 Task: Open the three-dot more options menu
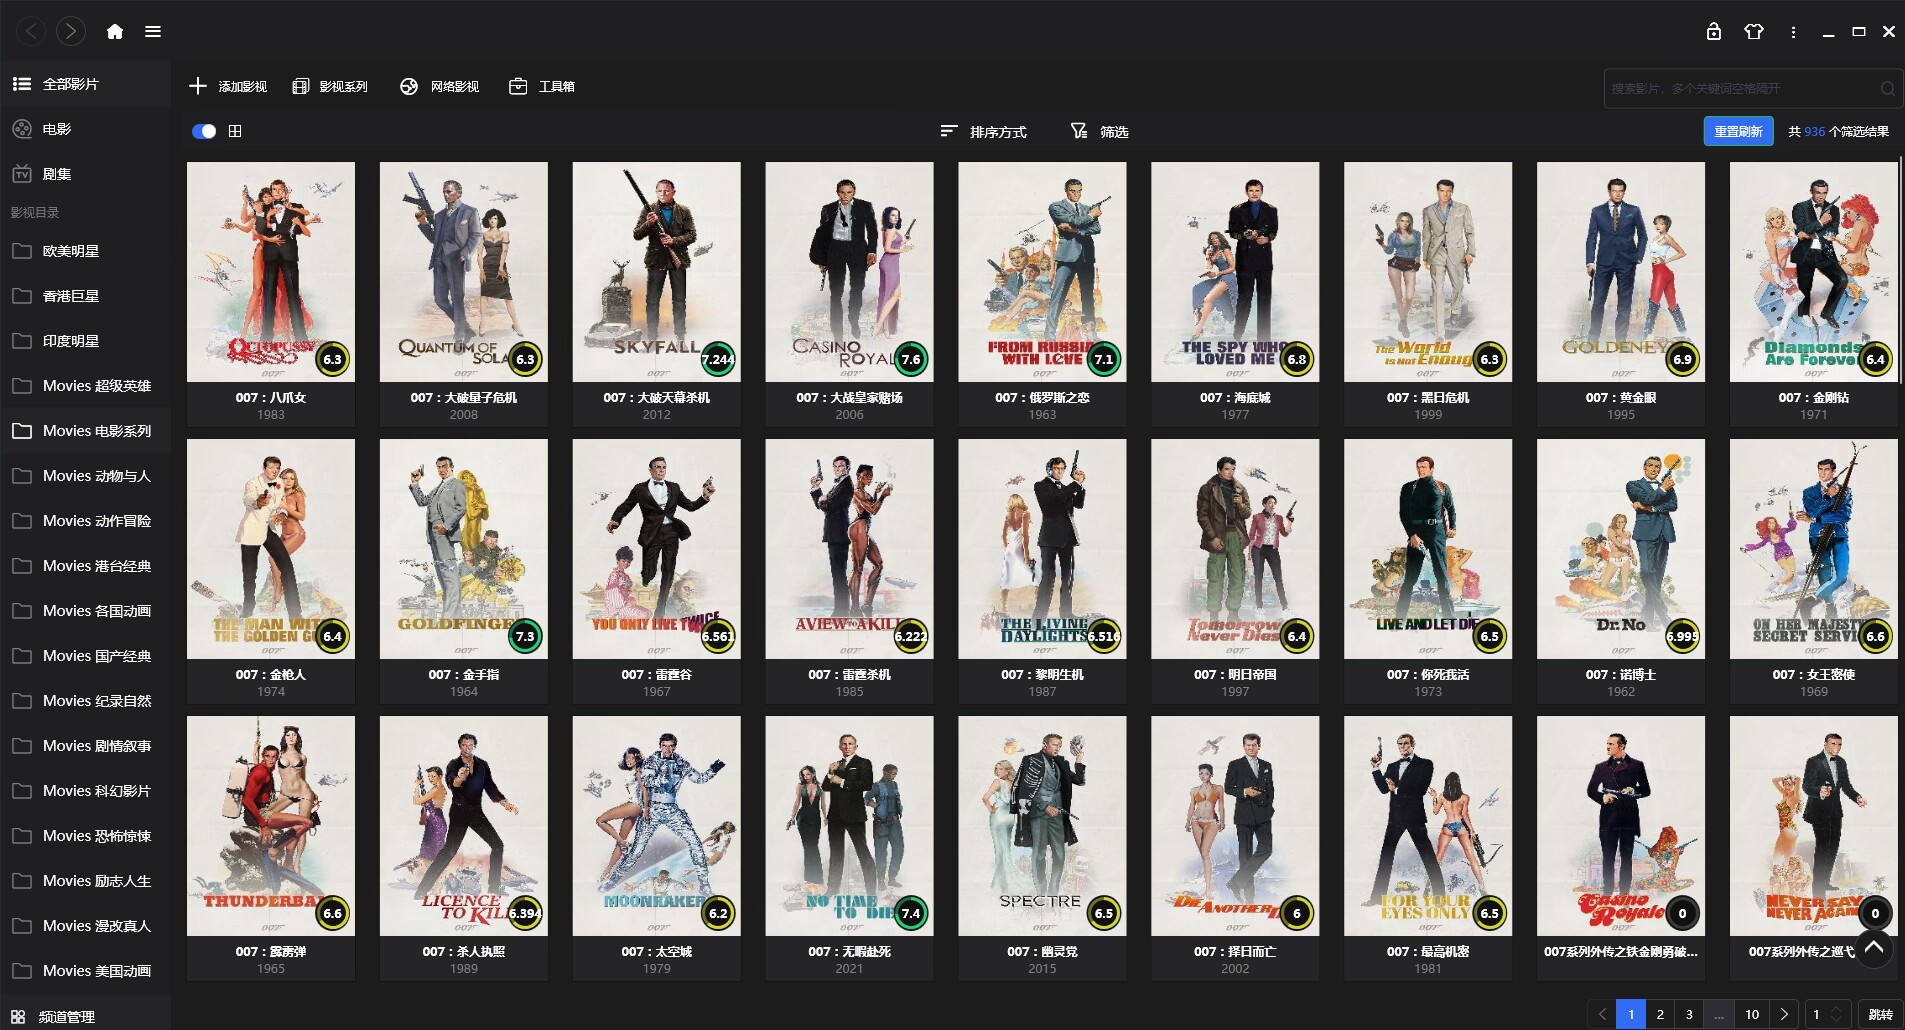(1793, 32)
